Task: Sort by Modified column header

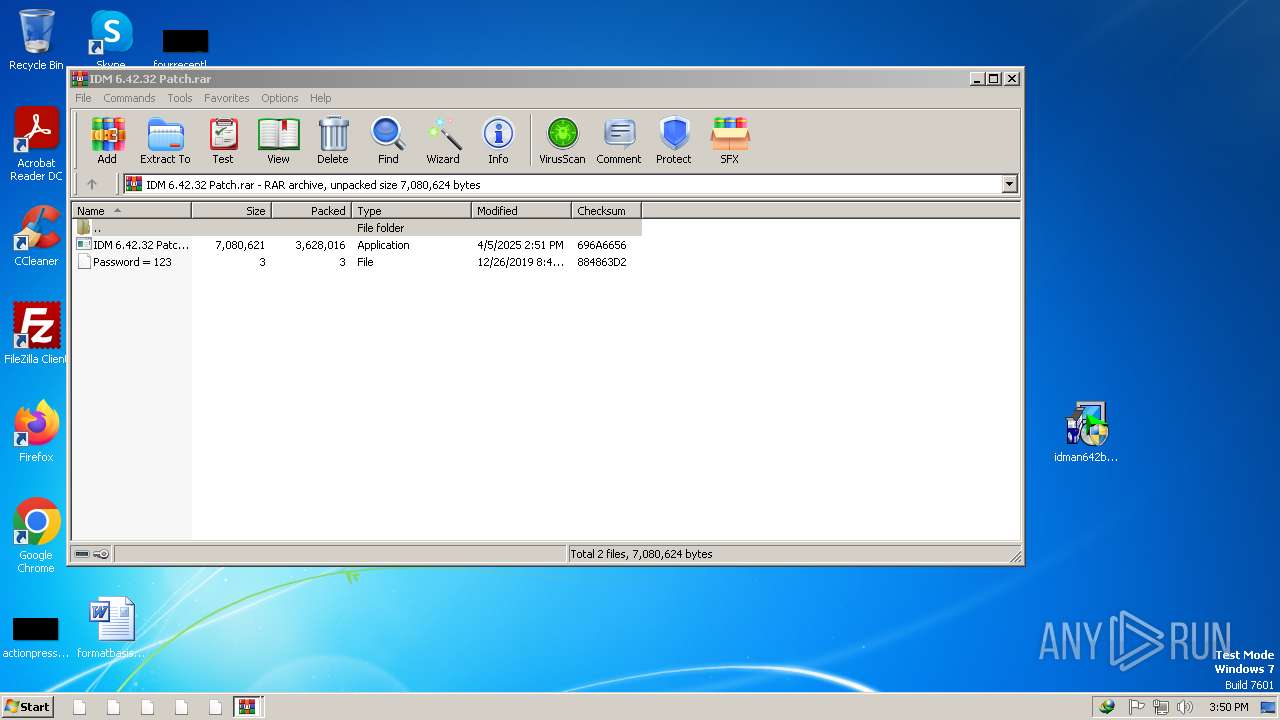Action: pos(521,211)
